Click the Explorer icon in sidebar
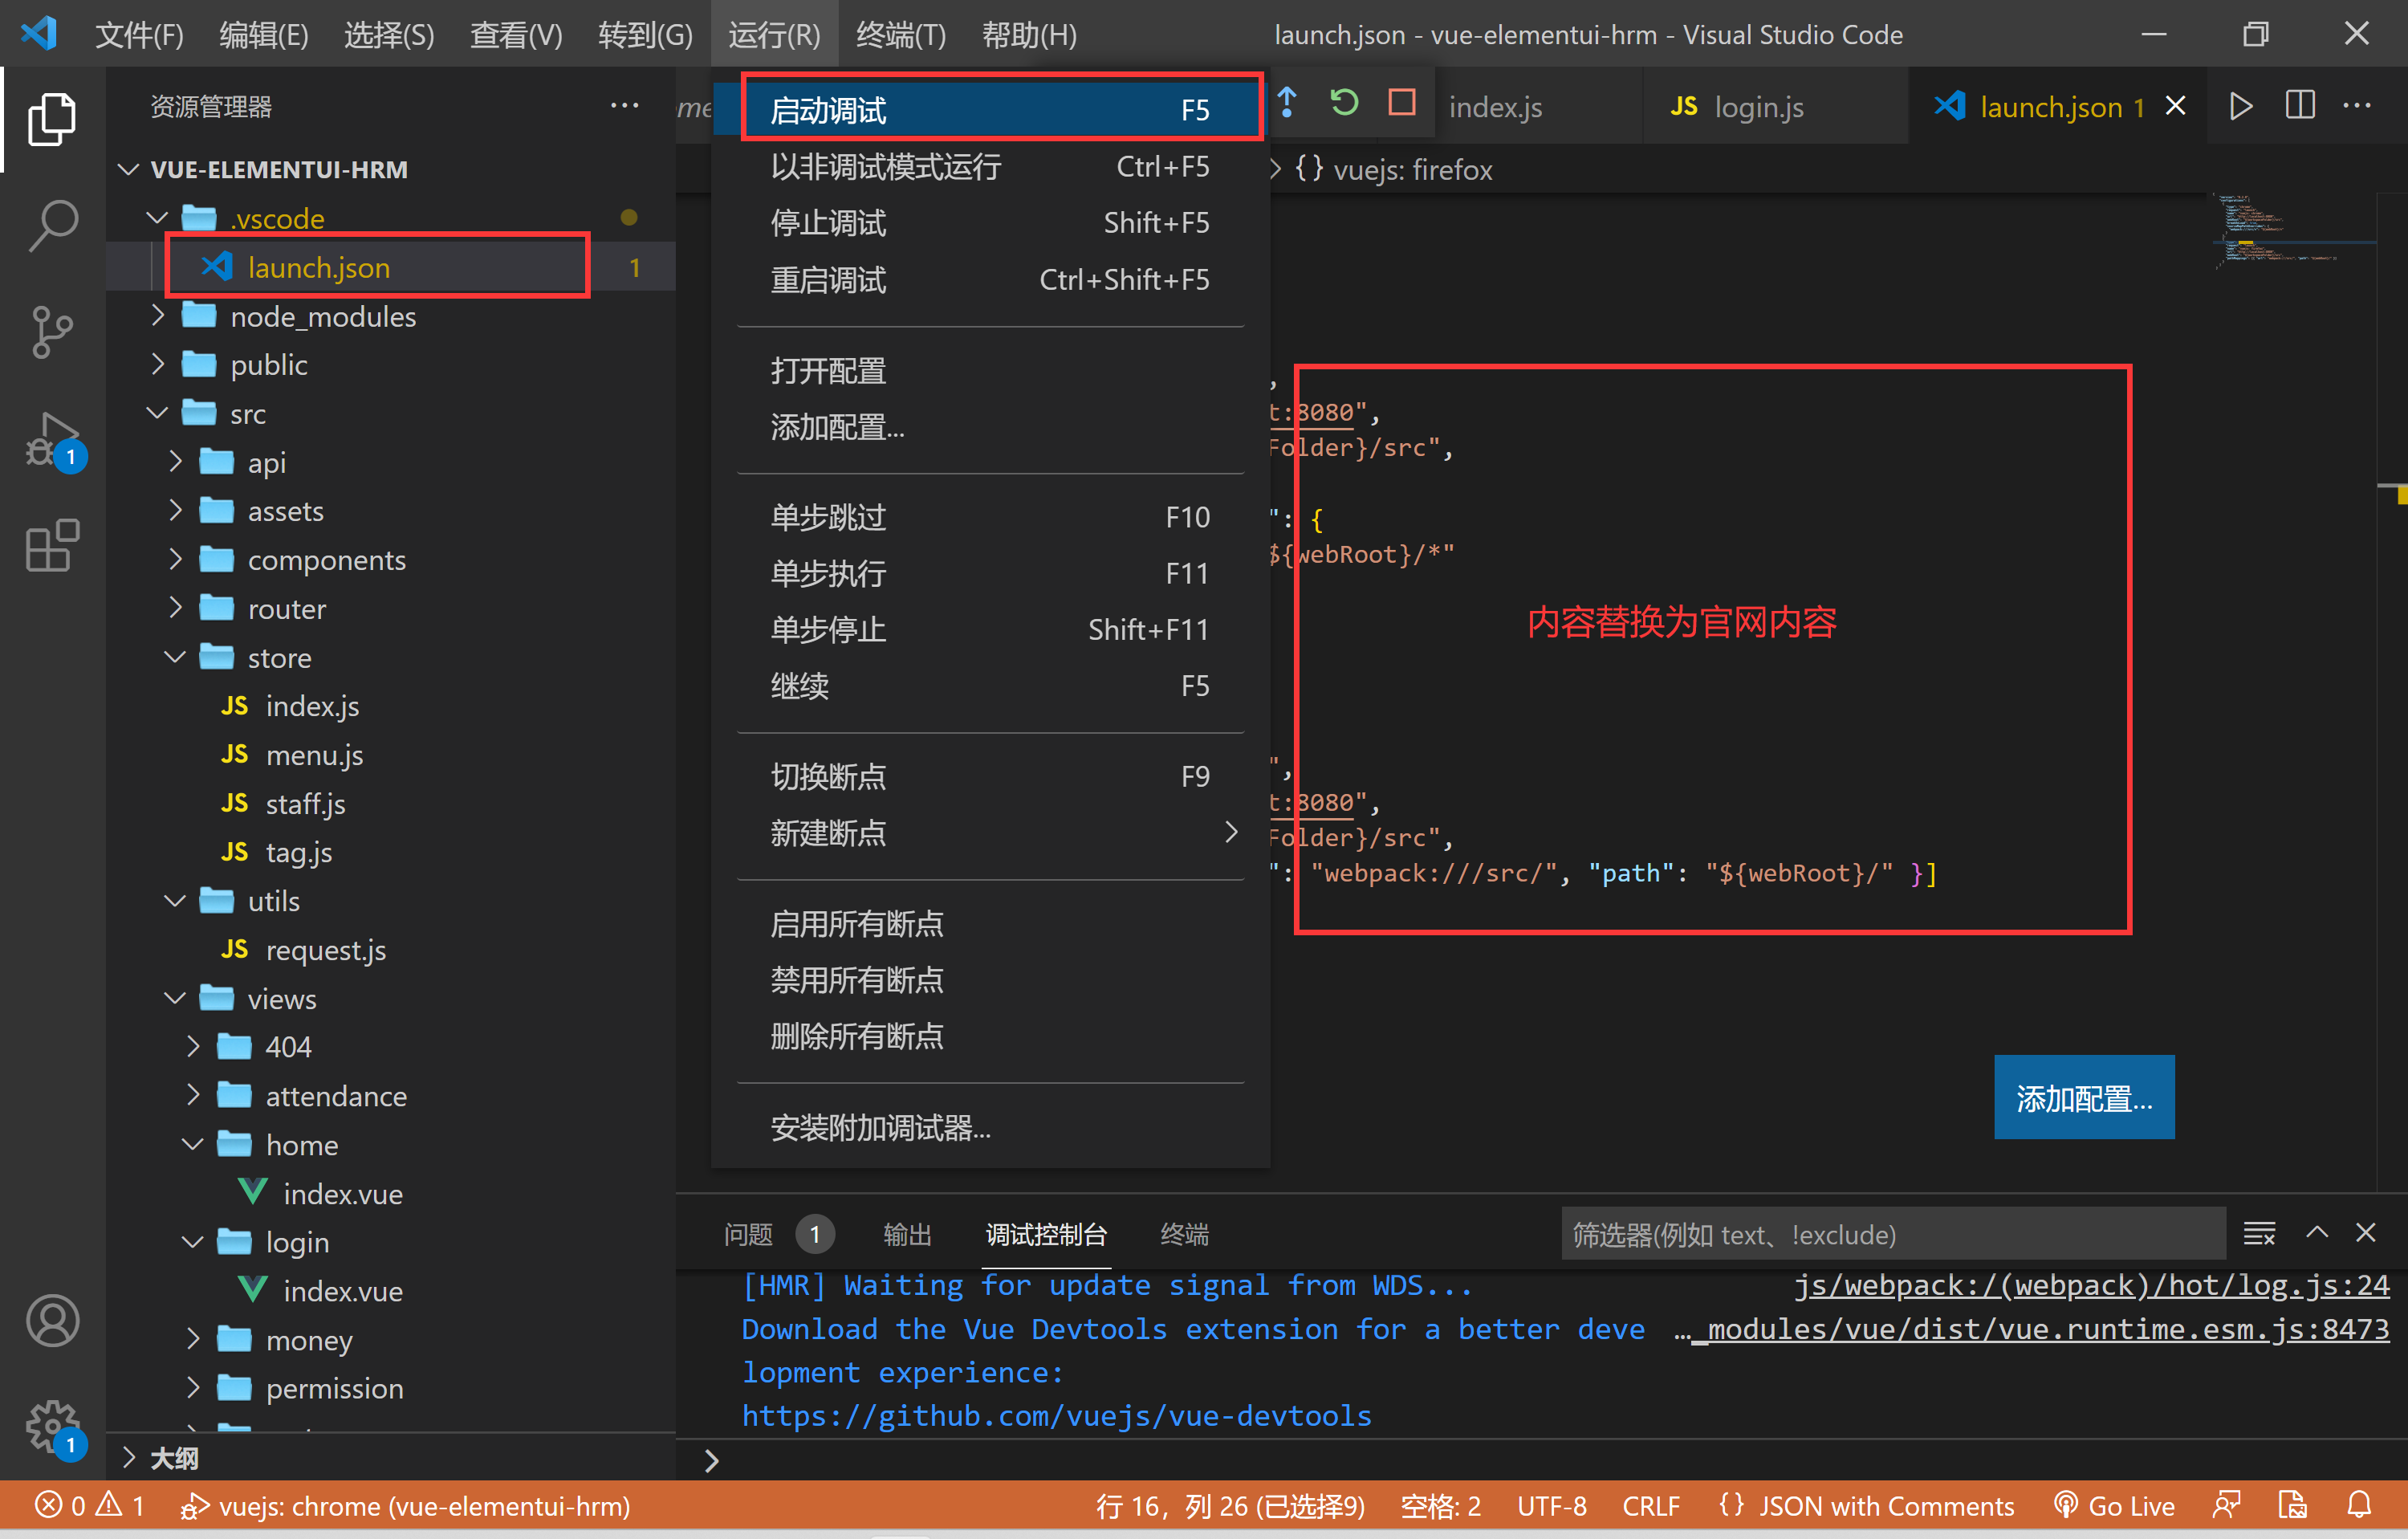The image size is (2408, 1539). [x=49, y=111]
